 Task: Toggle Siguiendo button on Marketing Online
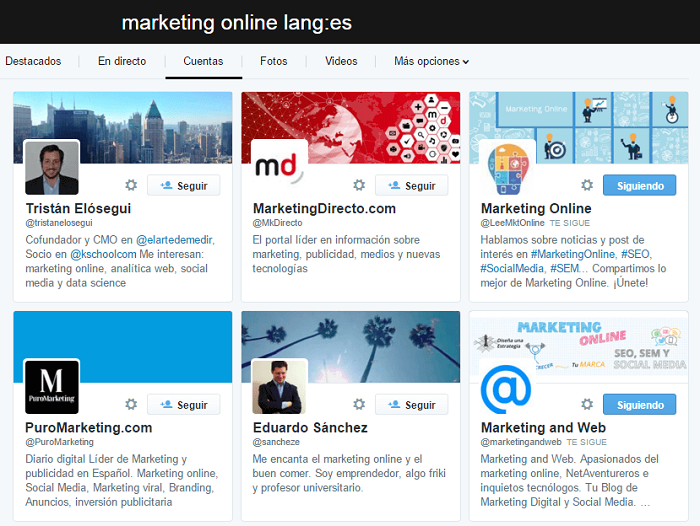[640, 185]
